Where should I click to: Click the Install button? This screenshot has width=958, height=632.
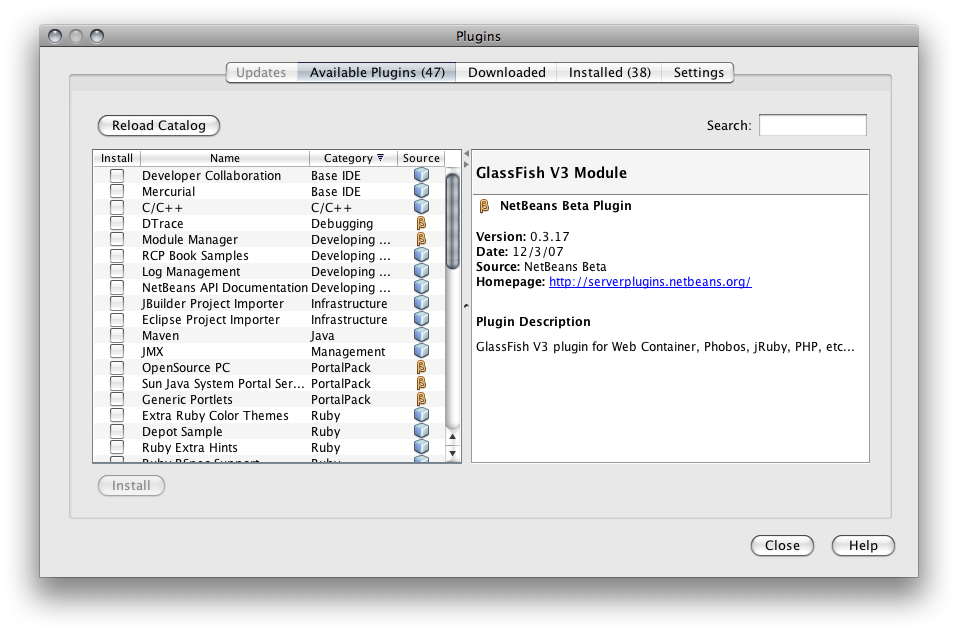pos(131,485)
